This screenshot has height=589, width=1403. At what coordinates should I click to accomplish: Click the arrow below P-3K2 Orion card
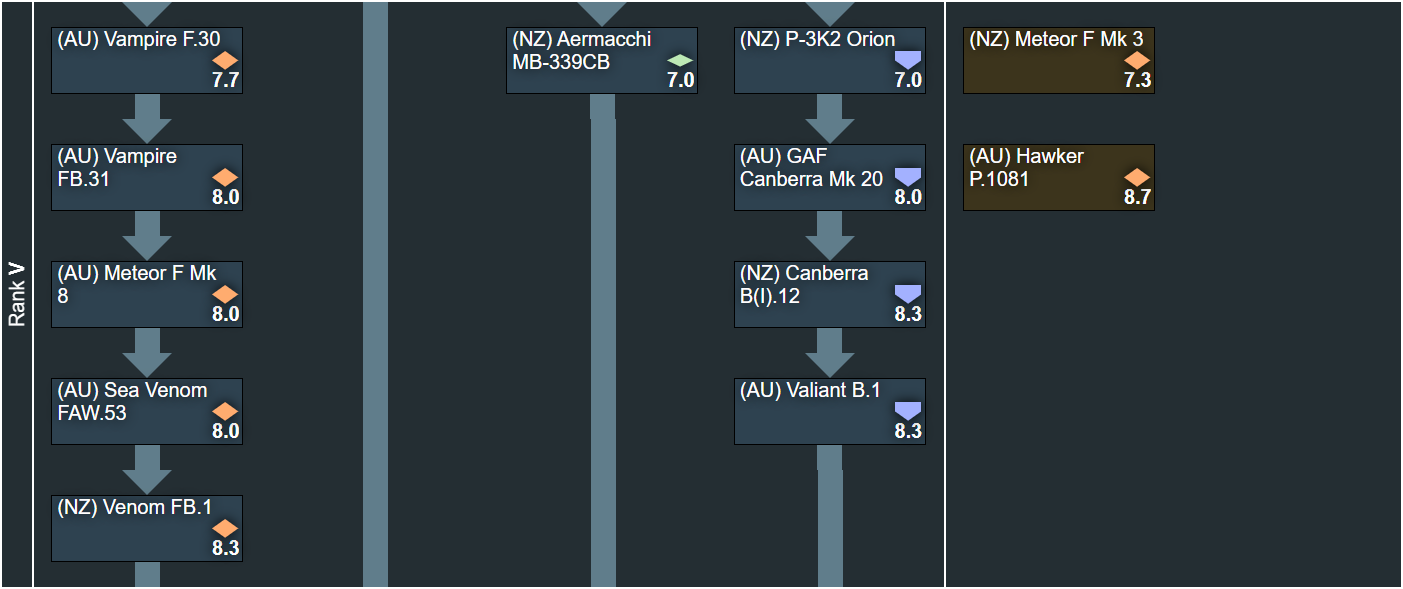[x=830, y=119]
